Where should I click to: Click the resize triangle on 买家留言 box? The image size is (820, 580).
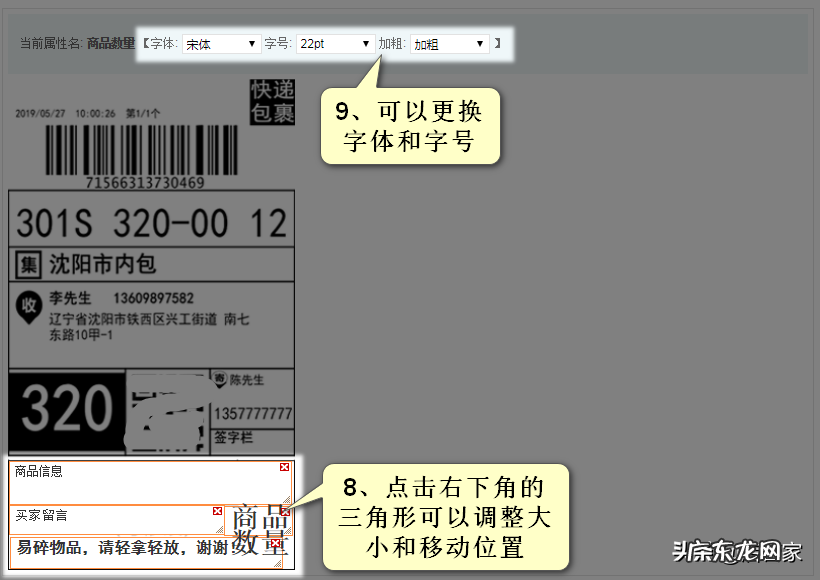point(220,530)
